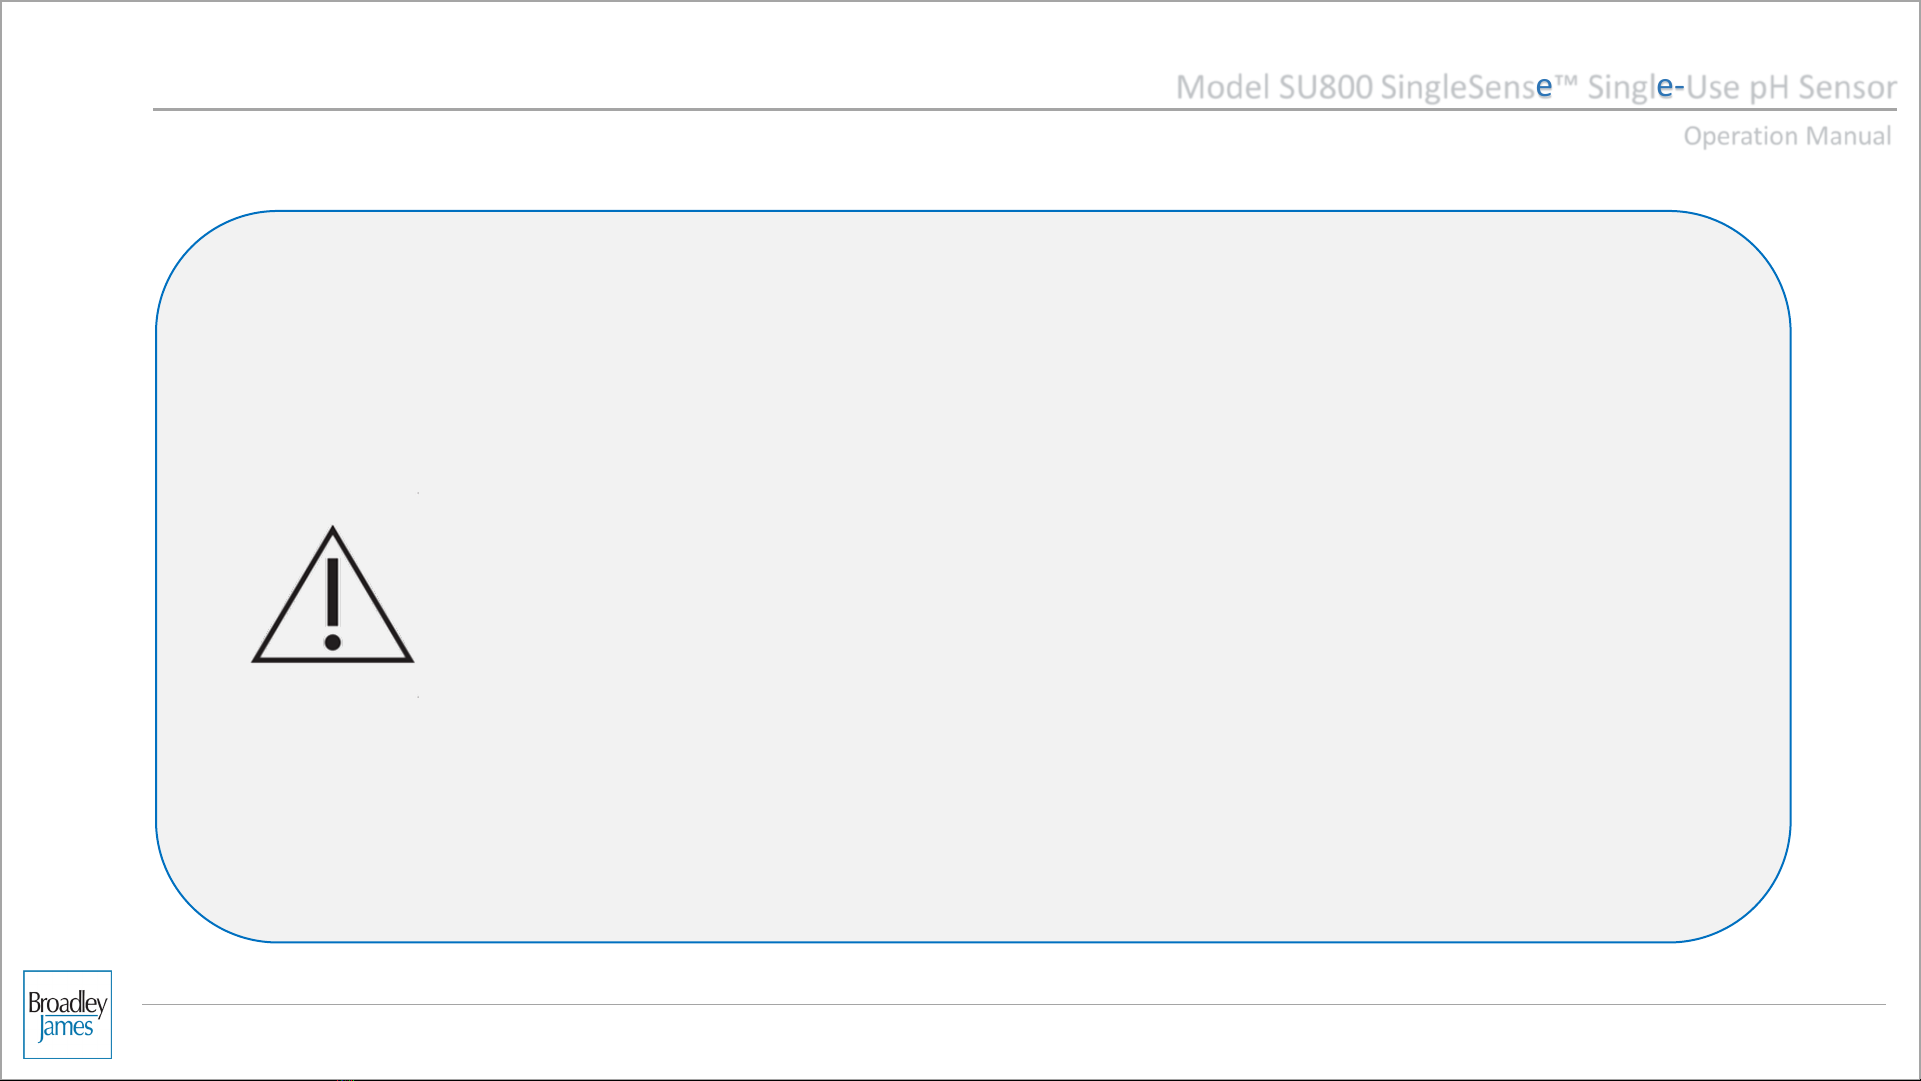The width and height of the screenshot is (1921, 1081).
Task: Select the Operation Manual subtitle
Action: 1787,136
